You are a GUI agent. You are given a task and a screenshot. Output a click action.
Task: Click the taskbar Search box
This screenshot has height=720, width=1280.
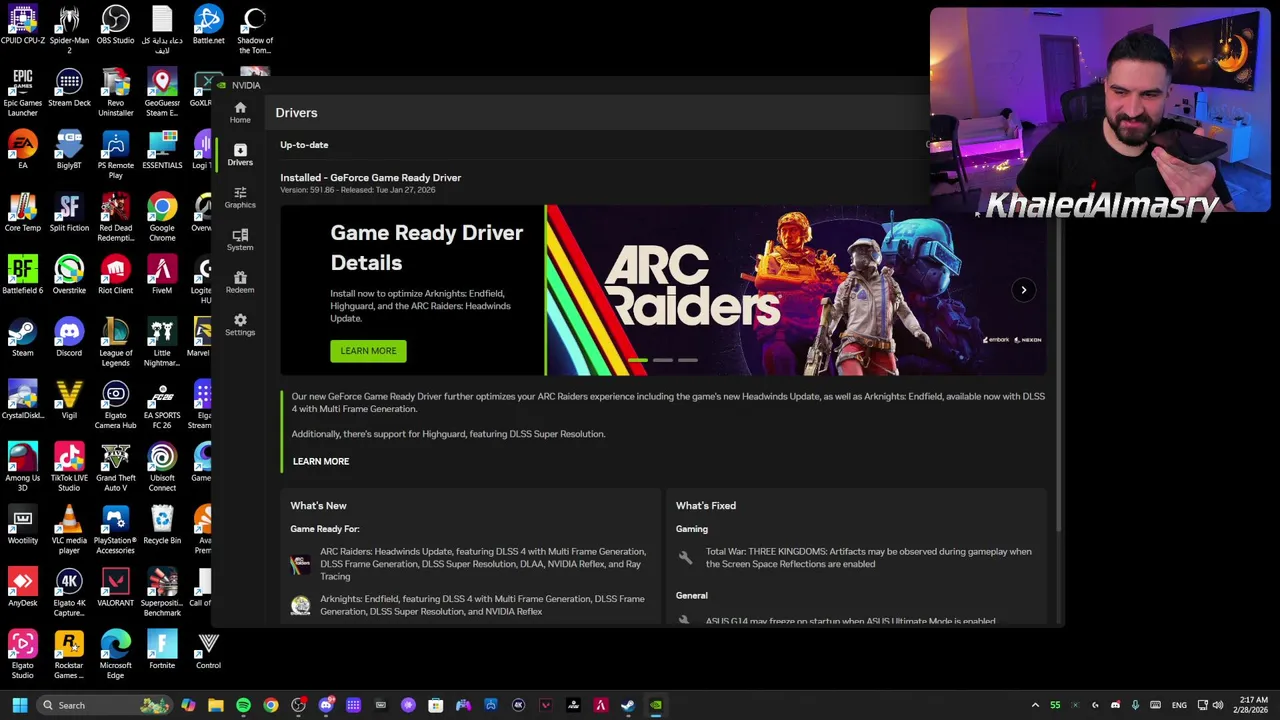click(104, 705)
